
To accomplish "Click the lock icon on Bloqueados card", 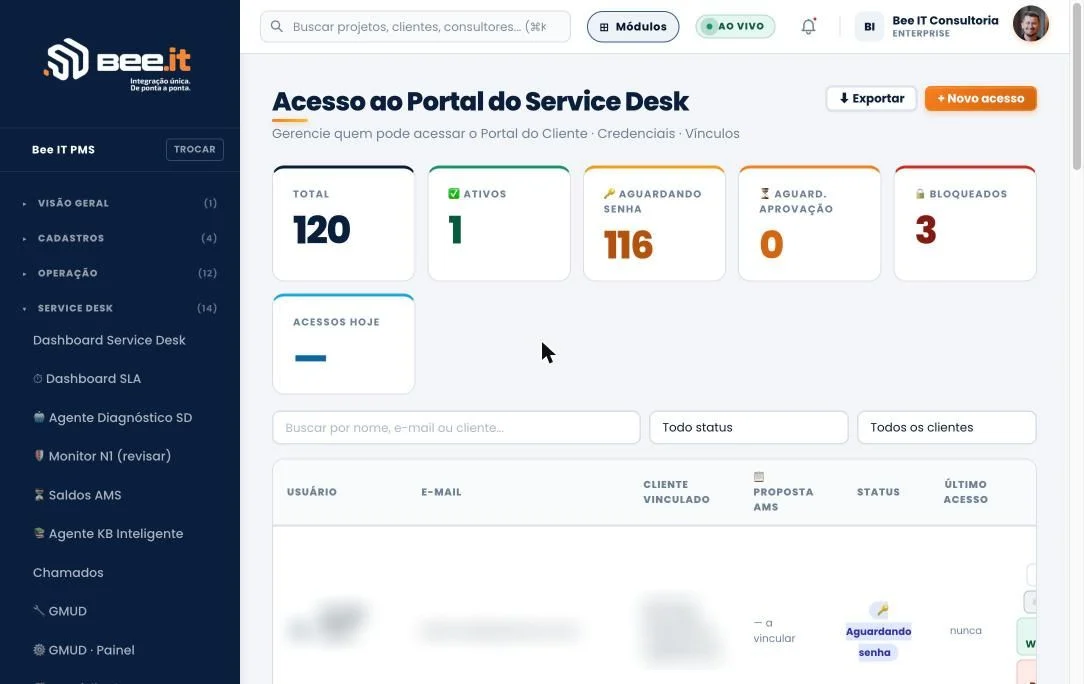I will [920, 194].
